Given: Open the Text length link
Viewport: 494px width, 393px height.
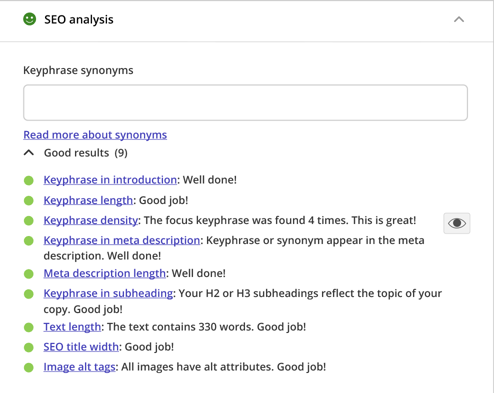Looking at the screenshot, I should pyautogui.click(x=72, y=326).
